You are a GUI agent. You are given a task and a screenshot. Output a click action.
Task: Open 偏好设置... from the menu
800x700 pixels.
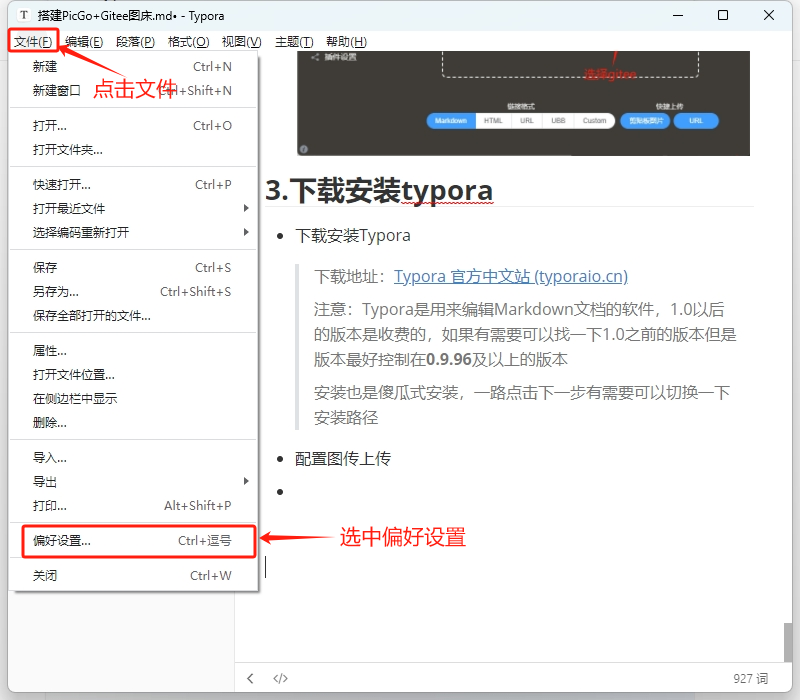(133, 540)
